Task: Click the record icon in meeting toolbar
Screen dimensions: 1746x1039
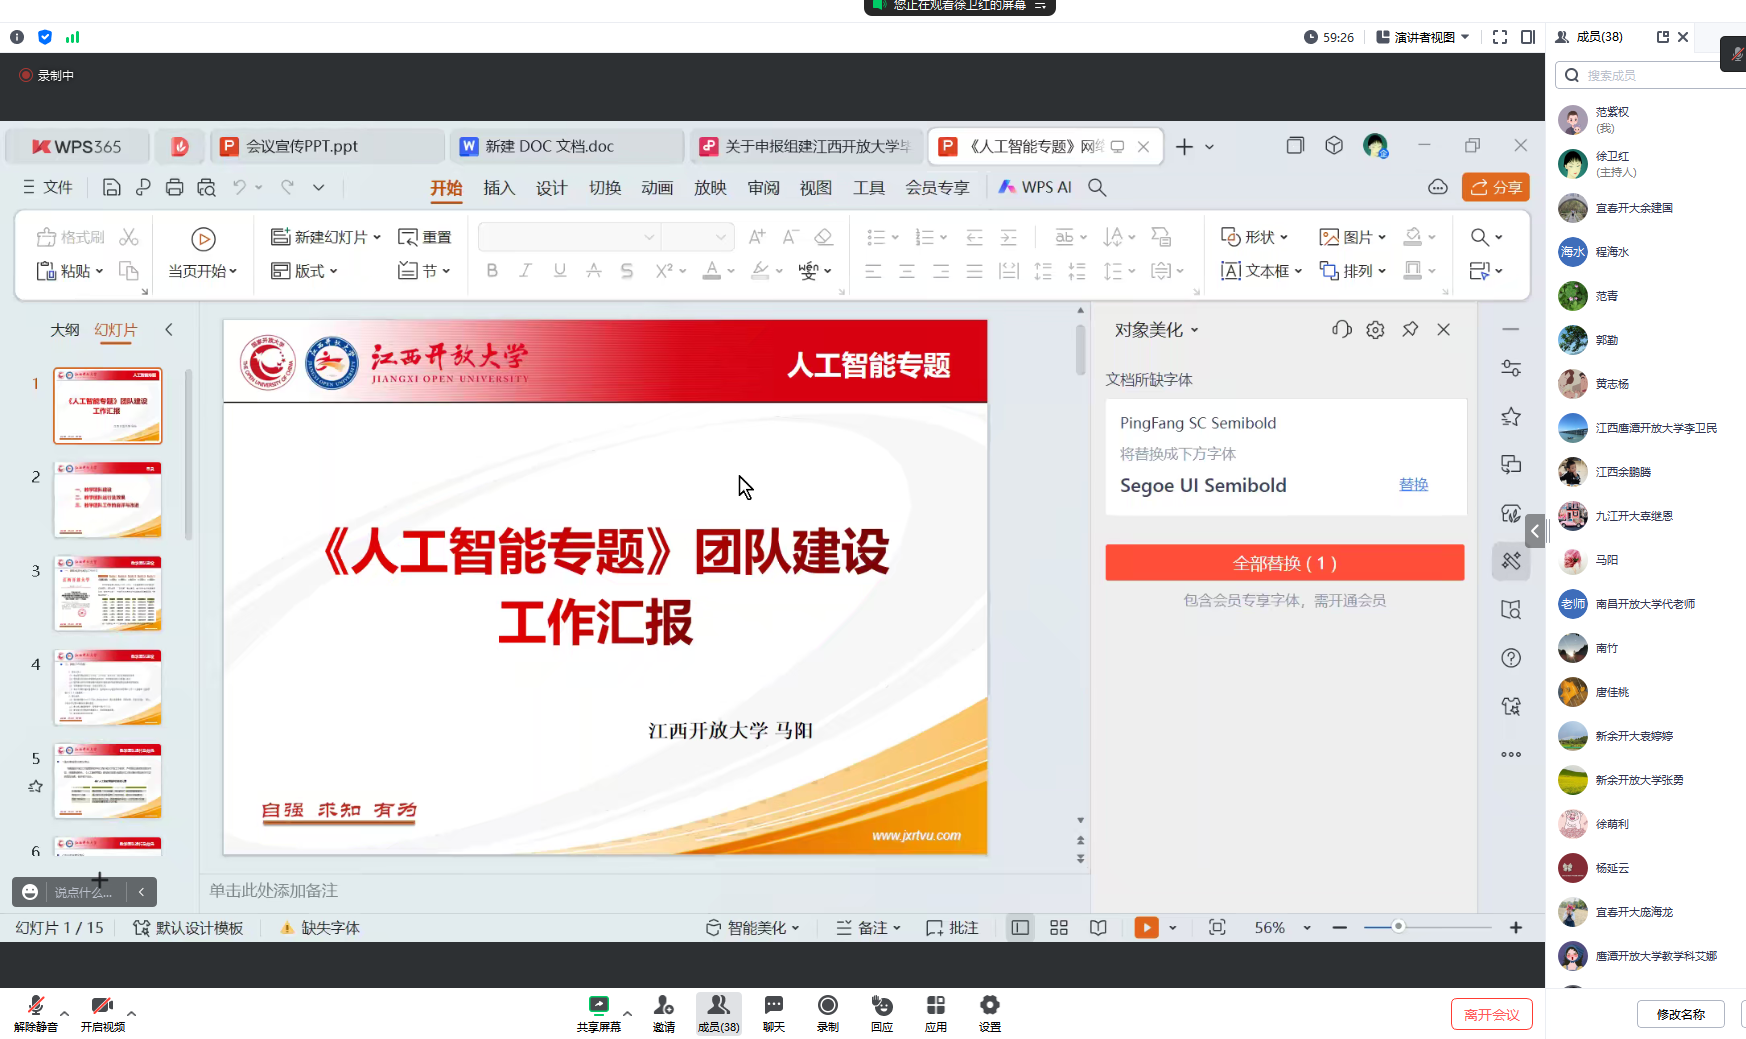Action: click(827, 1006)
